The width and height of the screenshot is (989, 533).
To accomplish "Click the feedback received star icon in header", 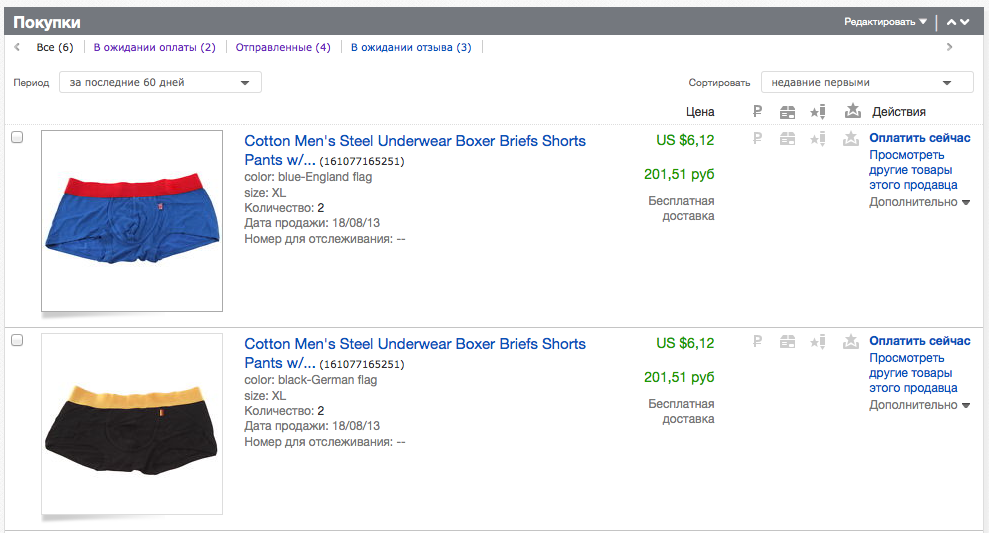I will click(852, 111).
